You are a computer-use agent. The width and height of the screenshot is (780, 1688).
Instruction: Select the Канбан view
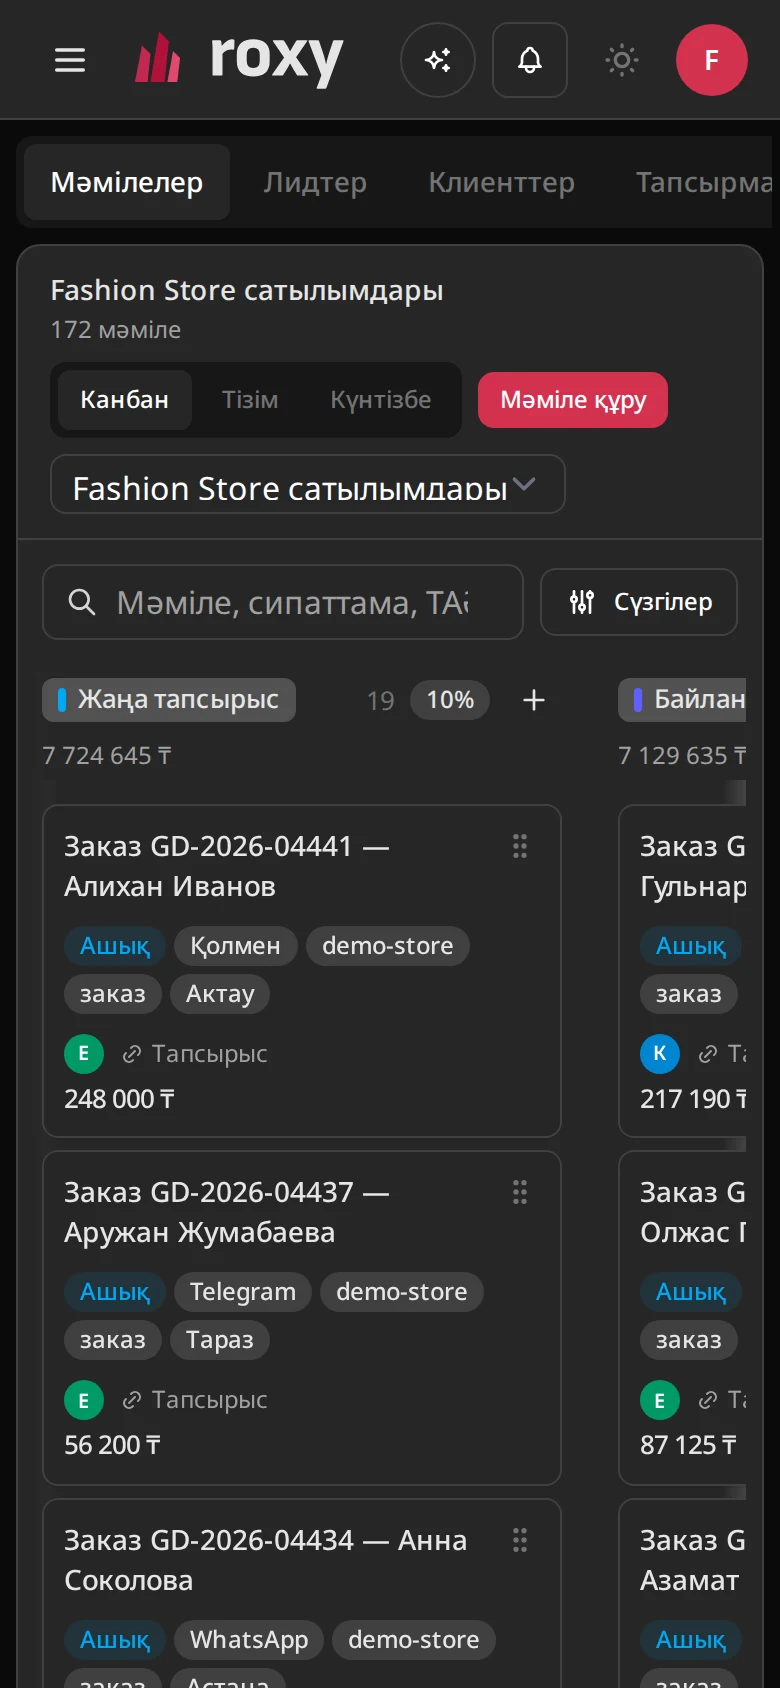click(125, 400)
